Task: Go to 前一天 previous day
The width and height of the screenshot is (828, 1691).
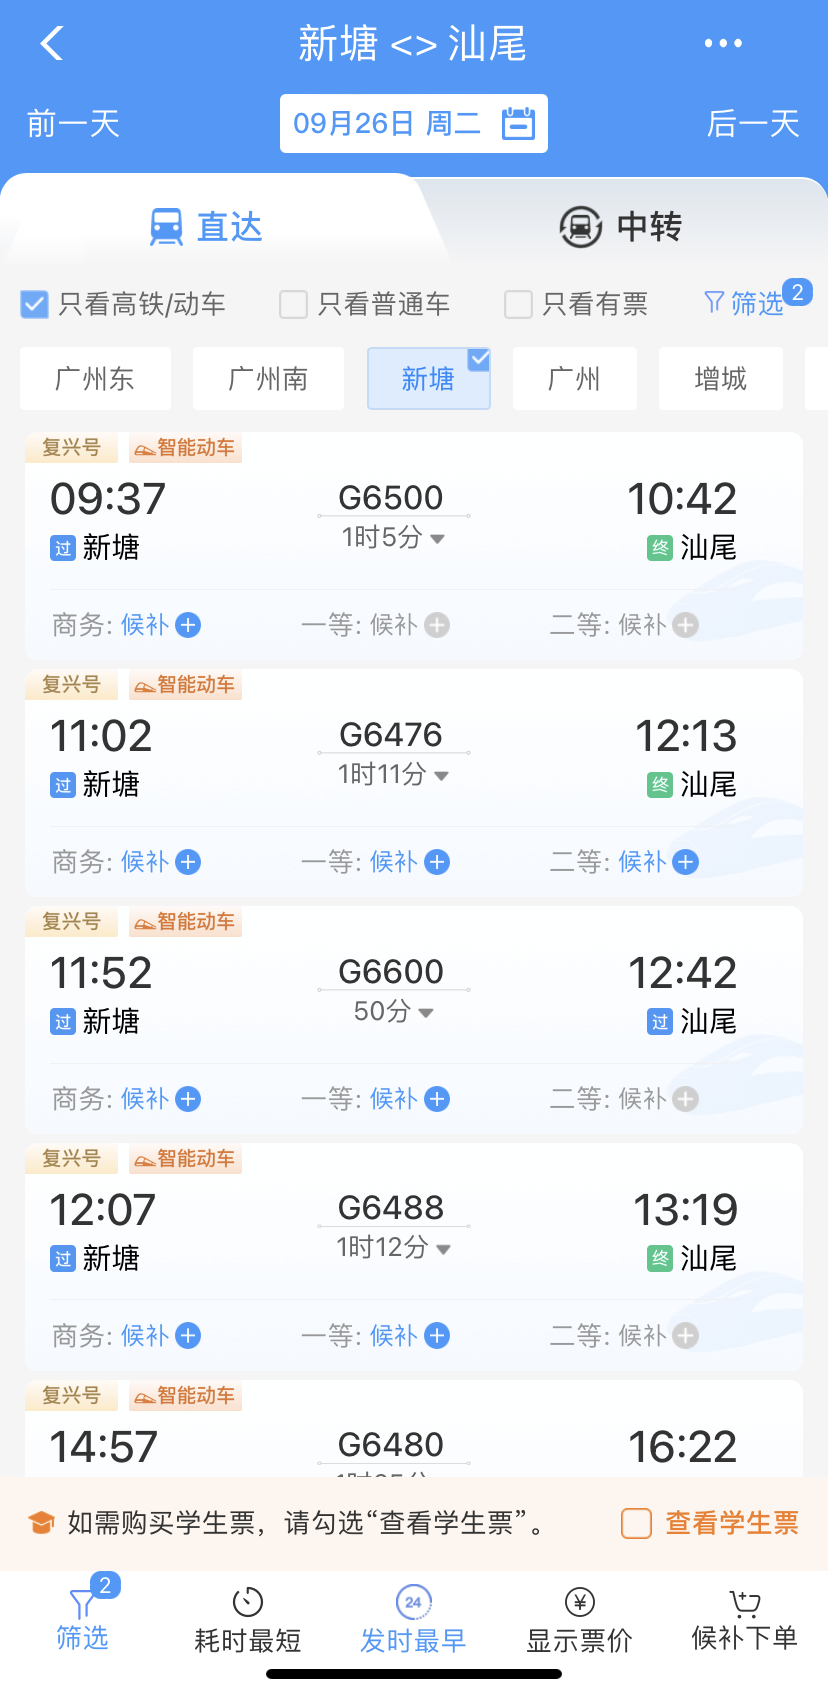Action: pyautogui.click(x=73, y=124)
